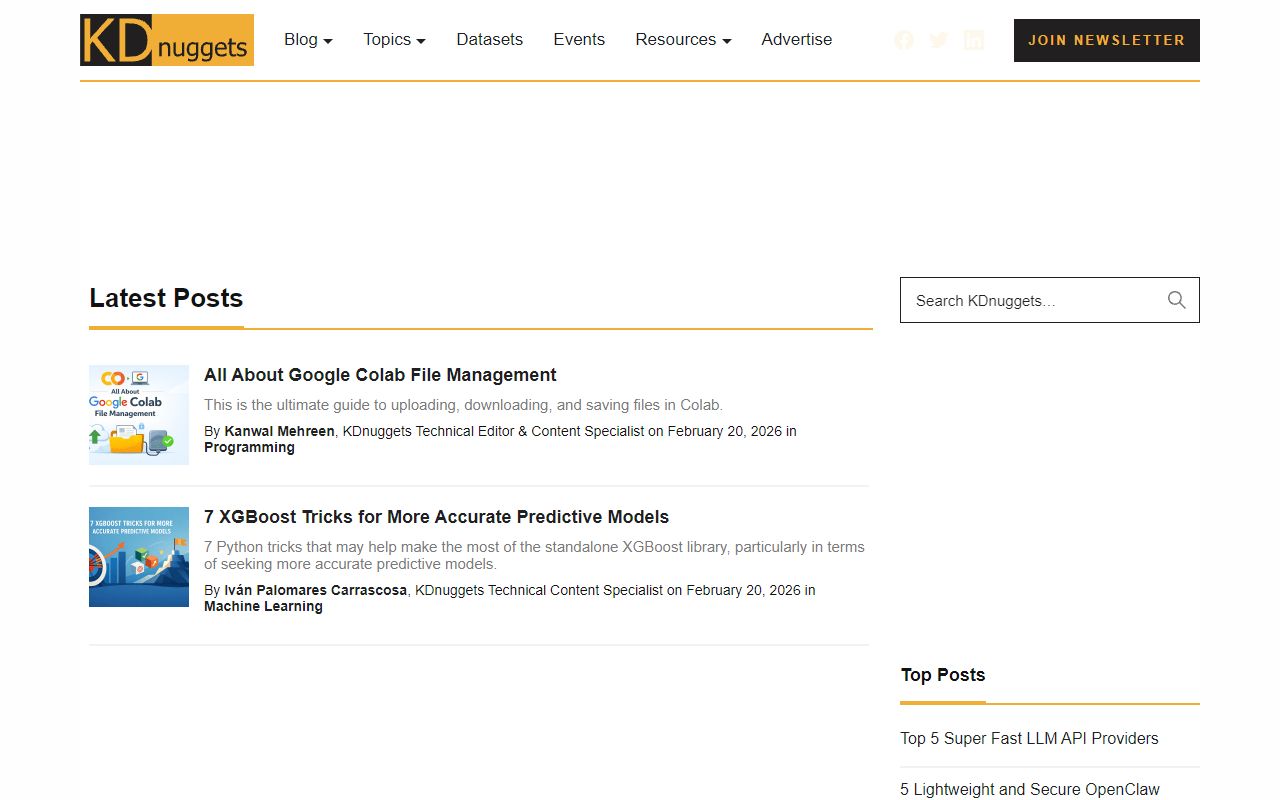Expand the Blog dropdown menu
Viewport: 1280px width, 800px height.
coord(308,39)
